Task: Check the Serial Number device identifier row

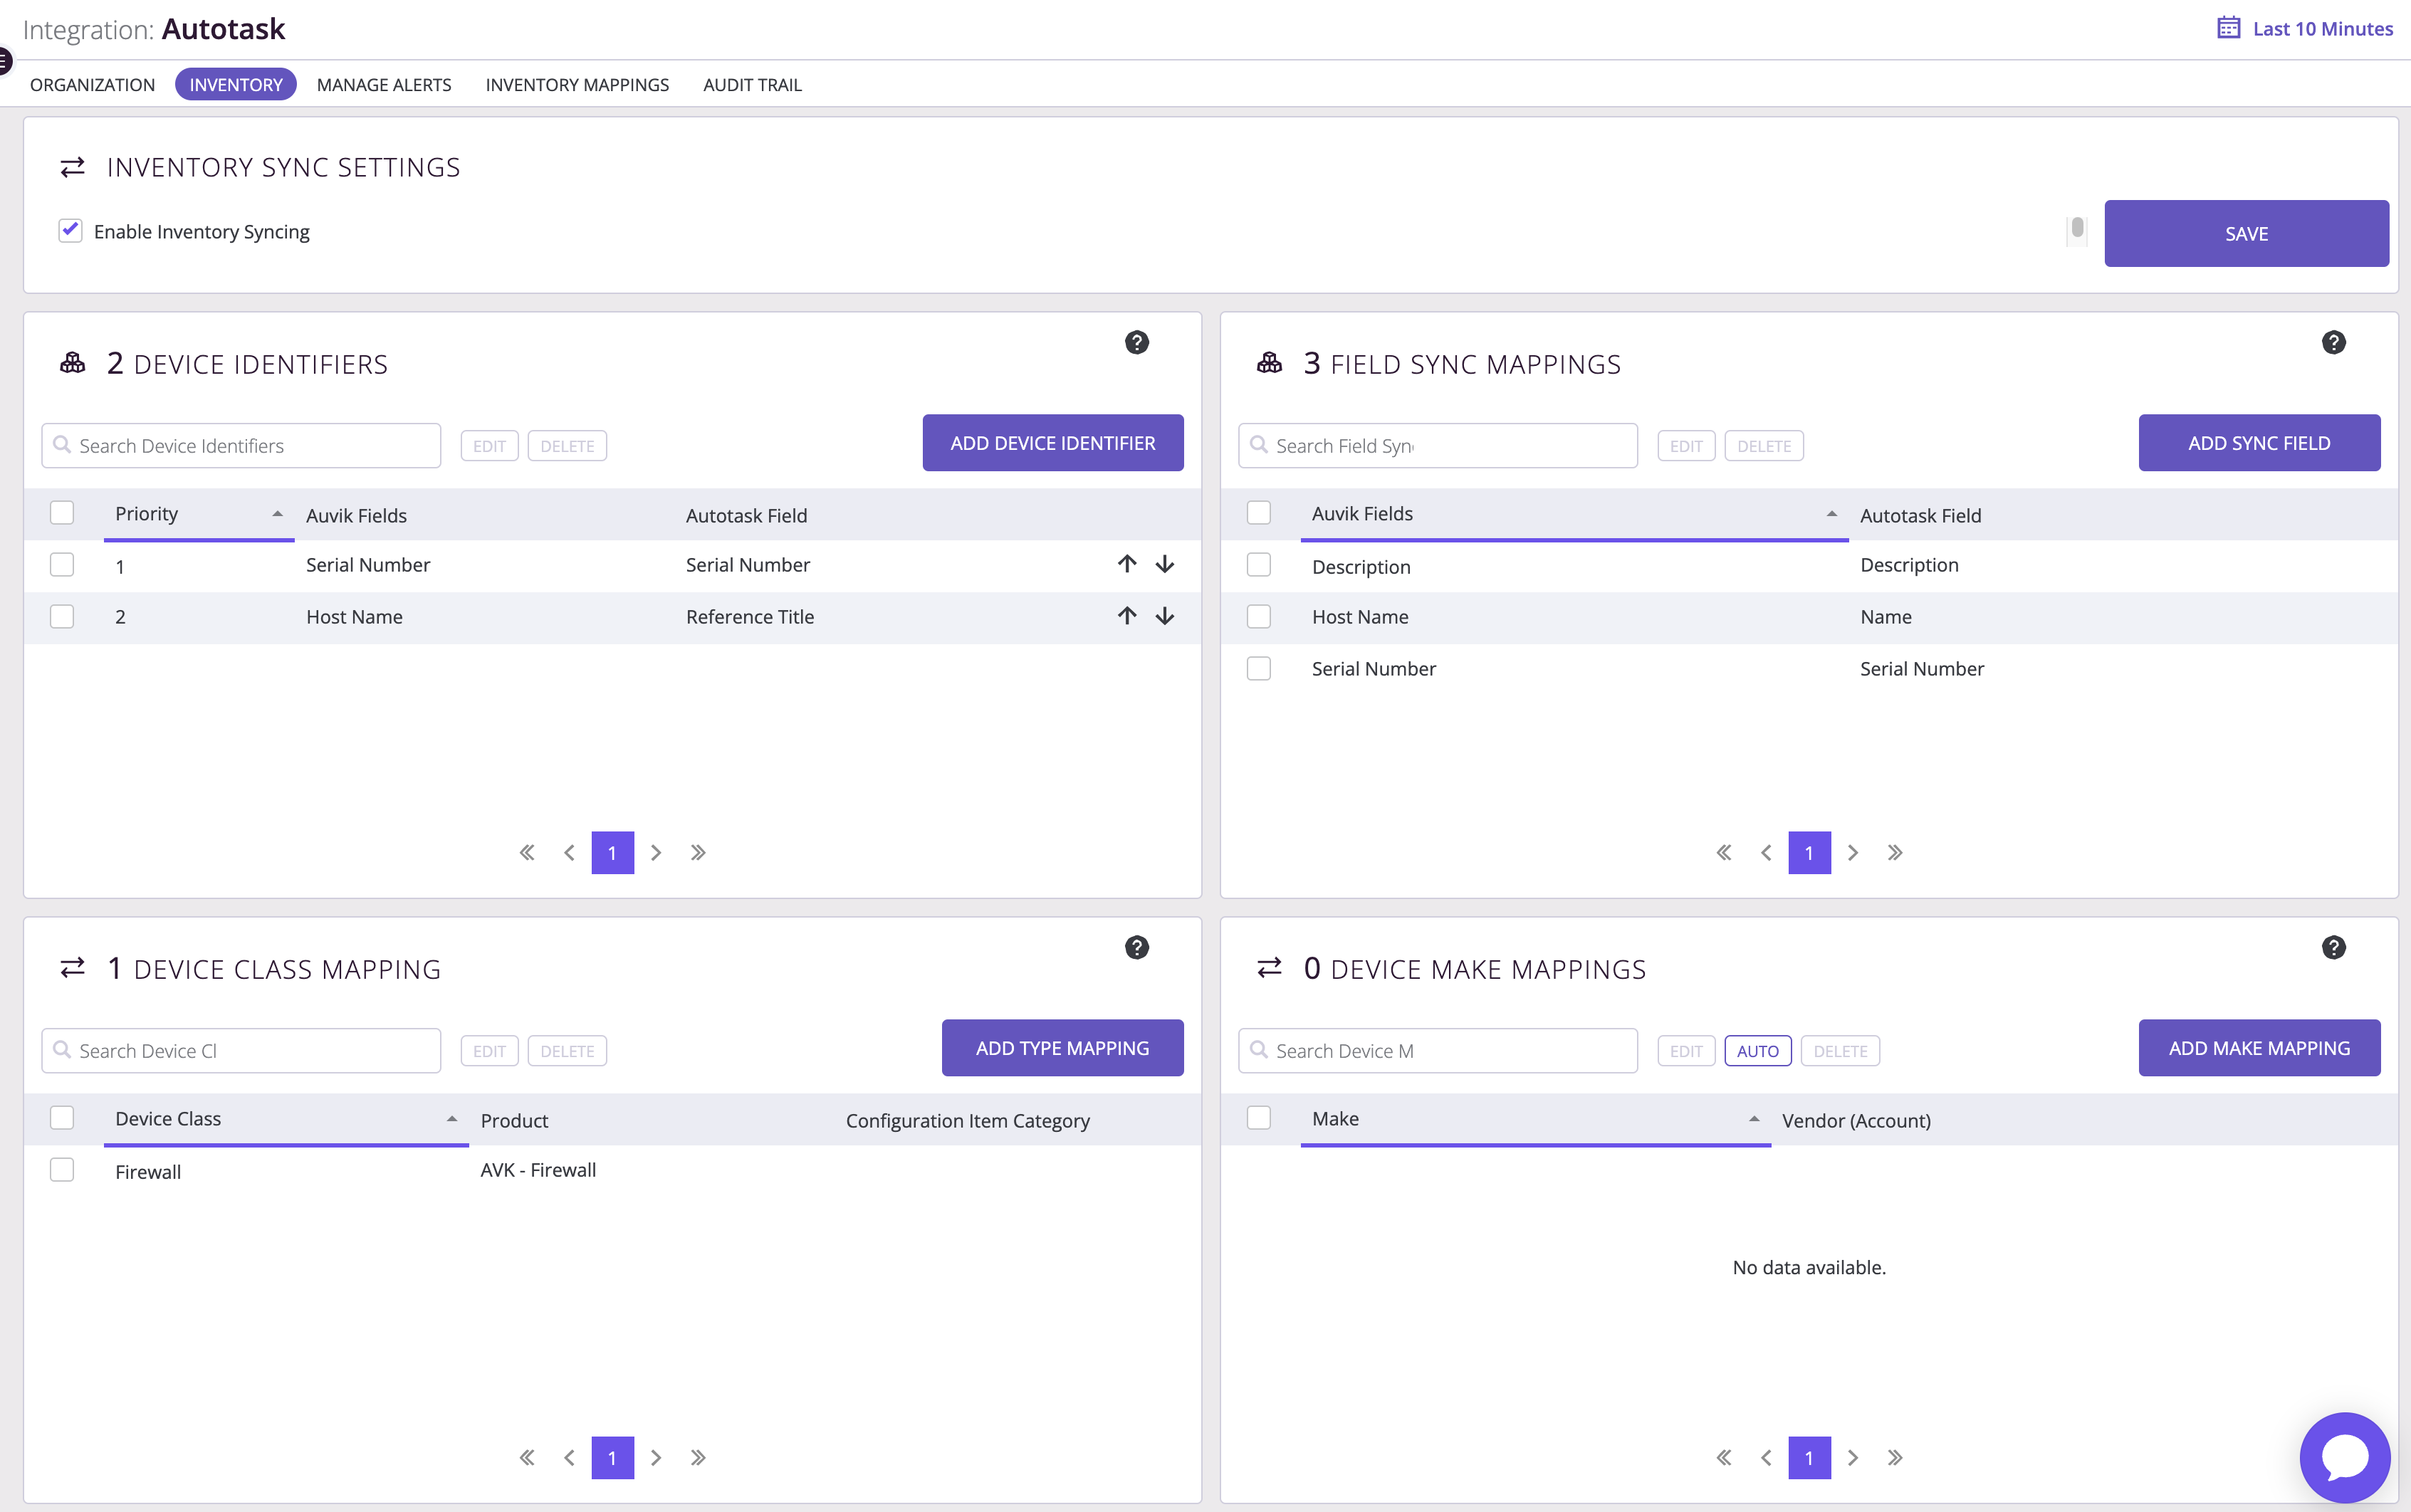Action: tap(62, 565)
